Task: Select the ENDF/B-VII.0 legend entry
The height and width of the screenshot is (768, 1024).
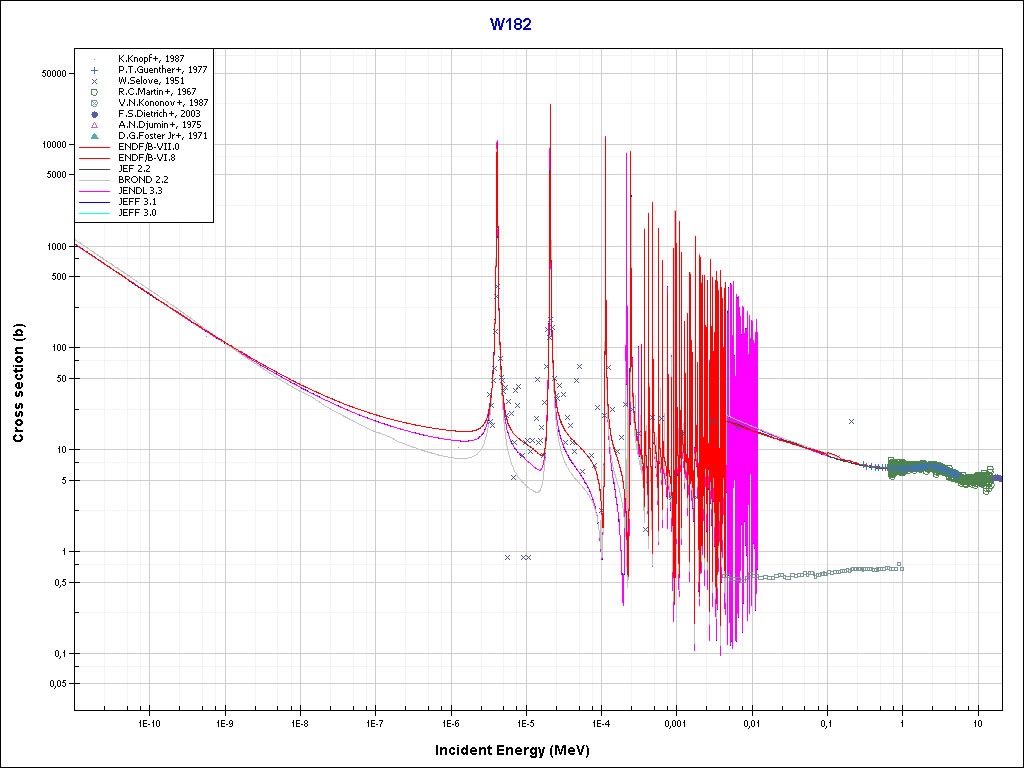Action: click(x=148, y=147)
